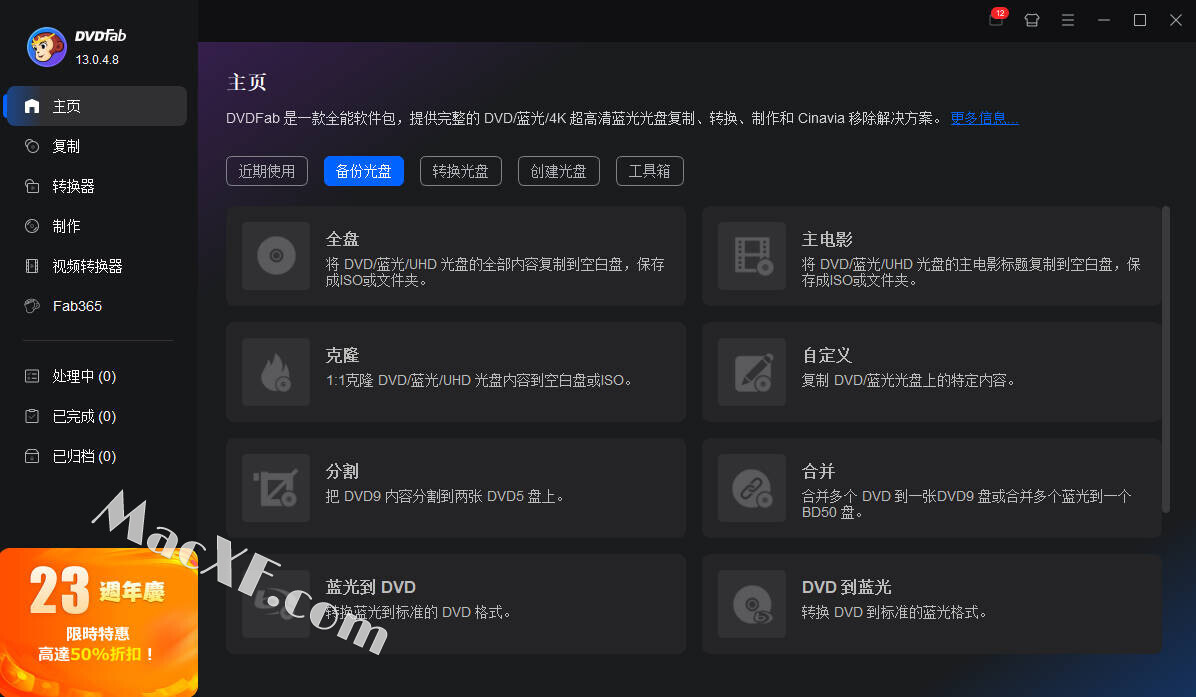Screen dimensions: 1196x697
Task: Select the Merge (合并) link icon
Action: point(752,488)
